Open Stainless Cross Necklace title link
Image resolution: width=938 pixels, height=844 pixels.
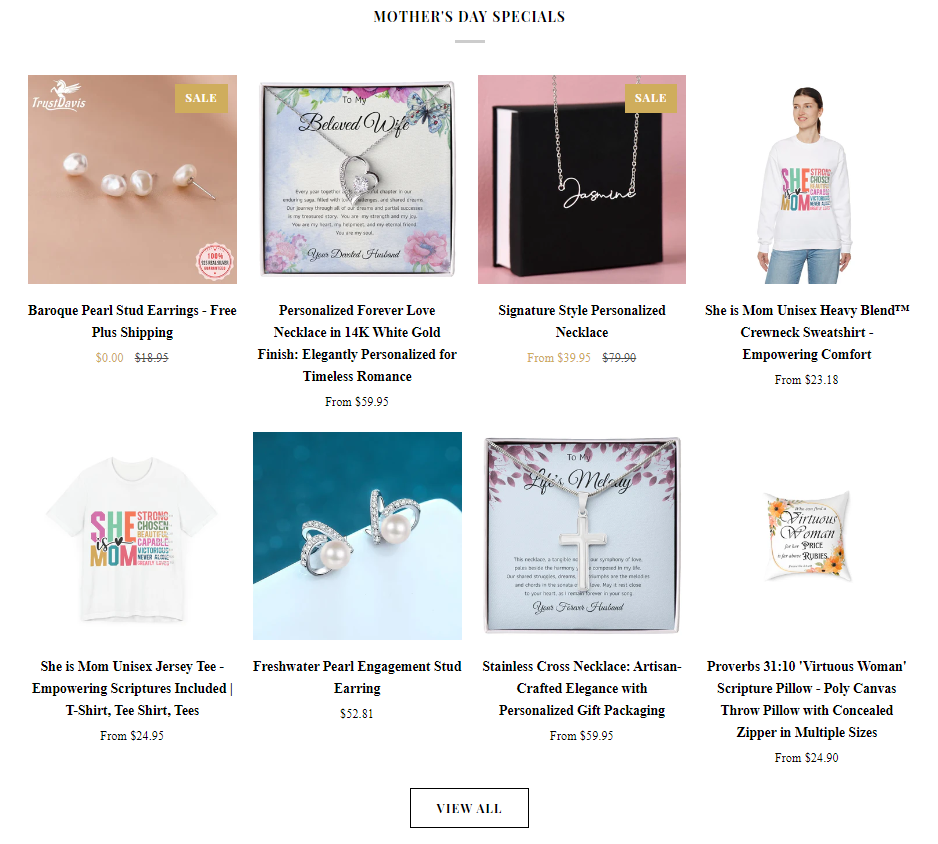(582, 688)
